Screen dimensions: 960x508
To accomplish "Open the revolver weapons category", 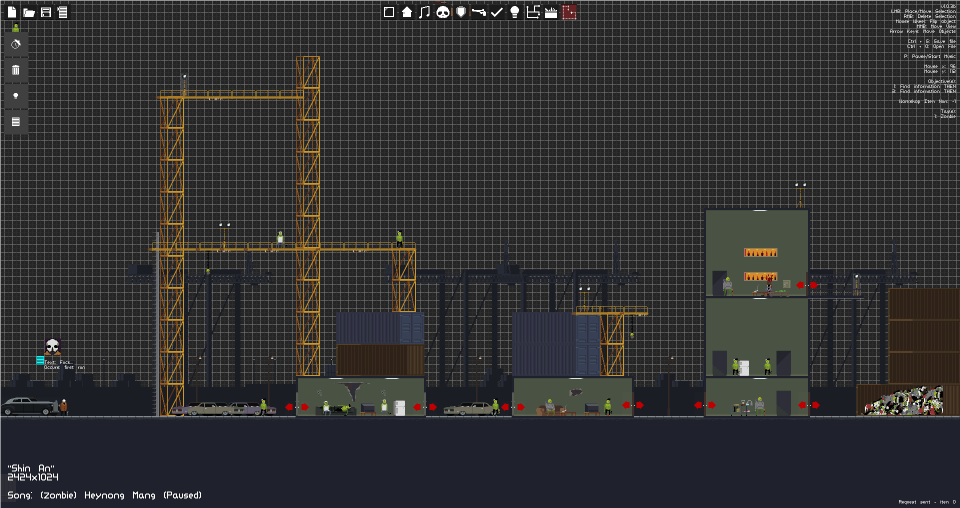I will point(479,12).
